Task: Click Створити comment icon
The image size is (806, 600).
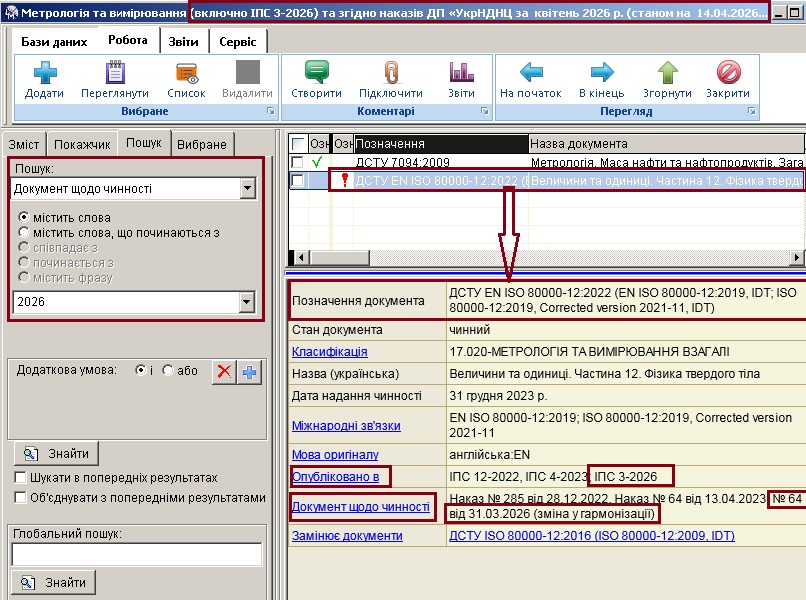Action: click(317, 73)
